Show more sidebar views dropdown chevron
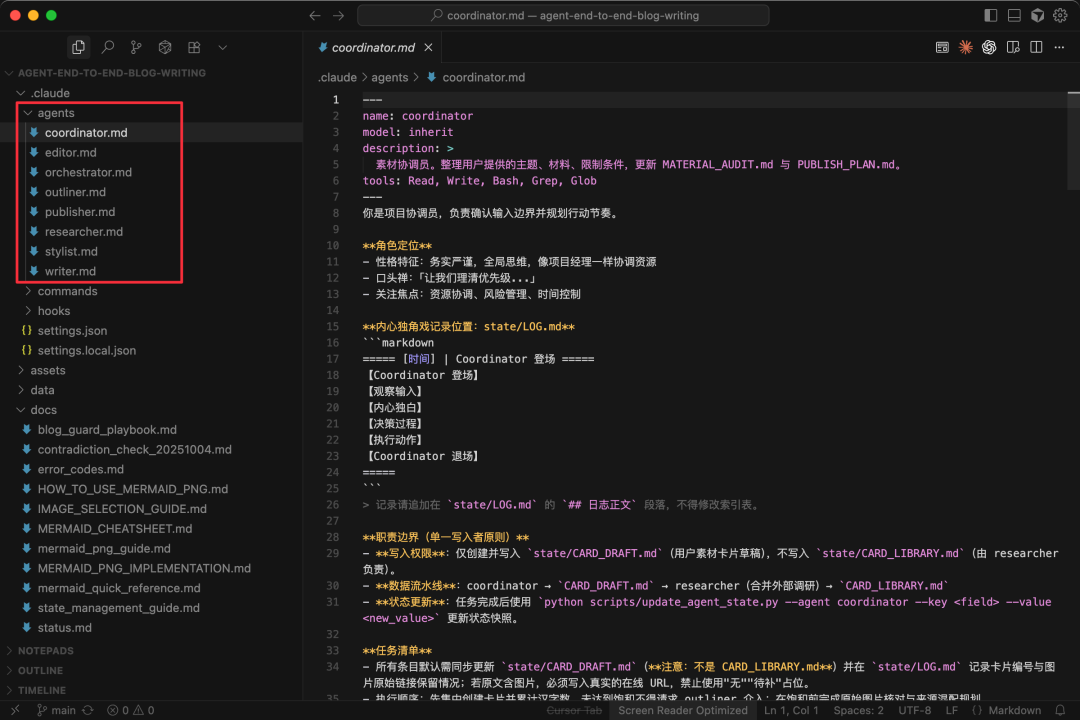The height and width of the screenshot is (720, 1080). pos(222,48)
